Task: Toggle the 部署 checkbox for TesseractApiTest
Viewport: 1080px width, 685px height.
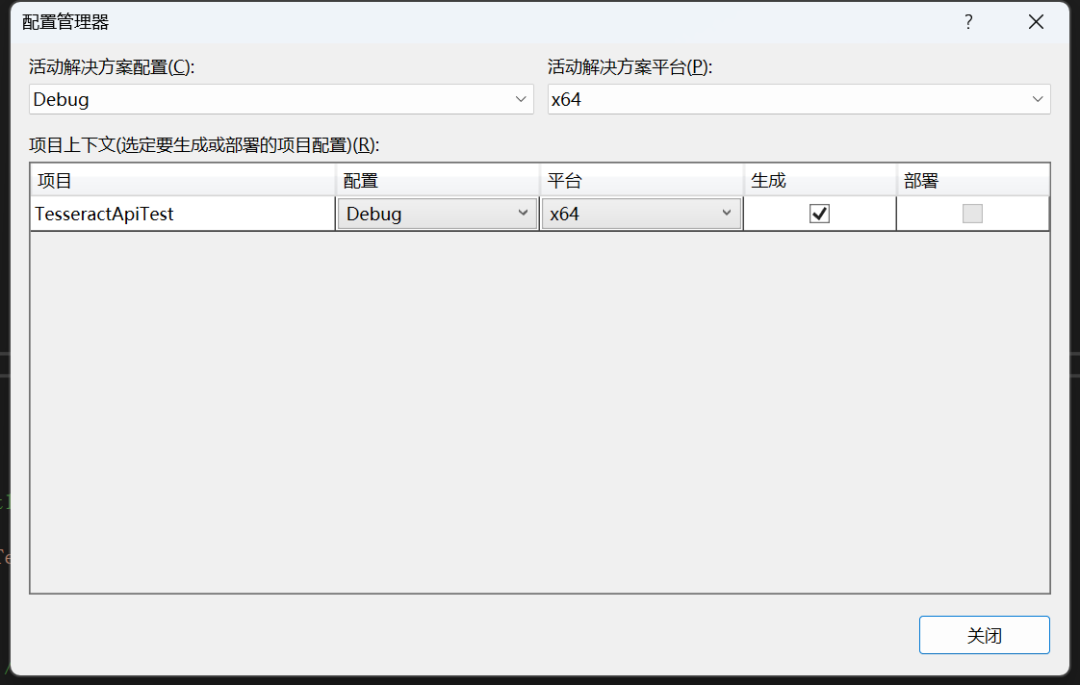Action: pos(973,214)
